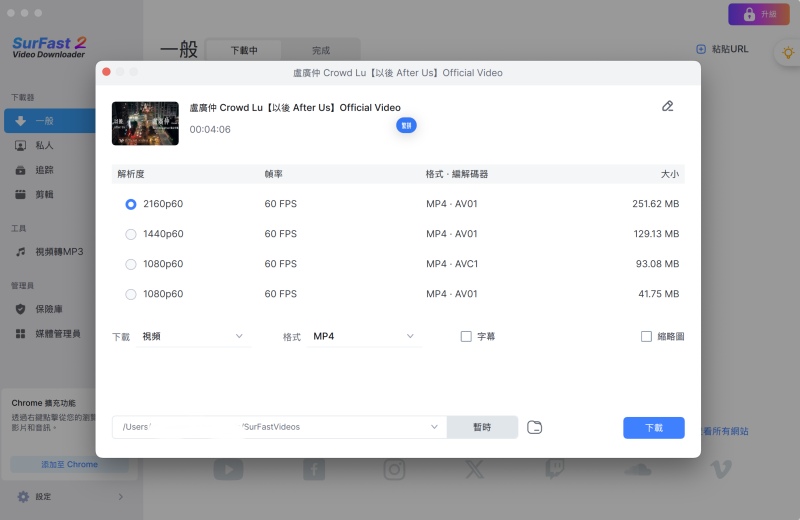This screenshot has width=800, height=520.
Task: Select the 2160p60 resolution radio button
Action: point(131,204)
